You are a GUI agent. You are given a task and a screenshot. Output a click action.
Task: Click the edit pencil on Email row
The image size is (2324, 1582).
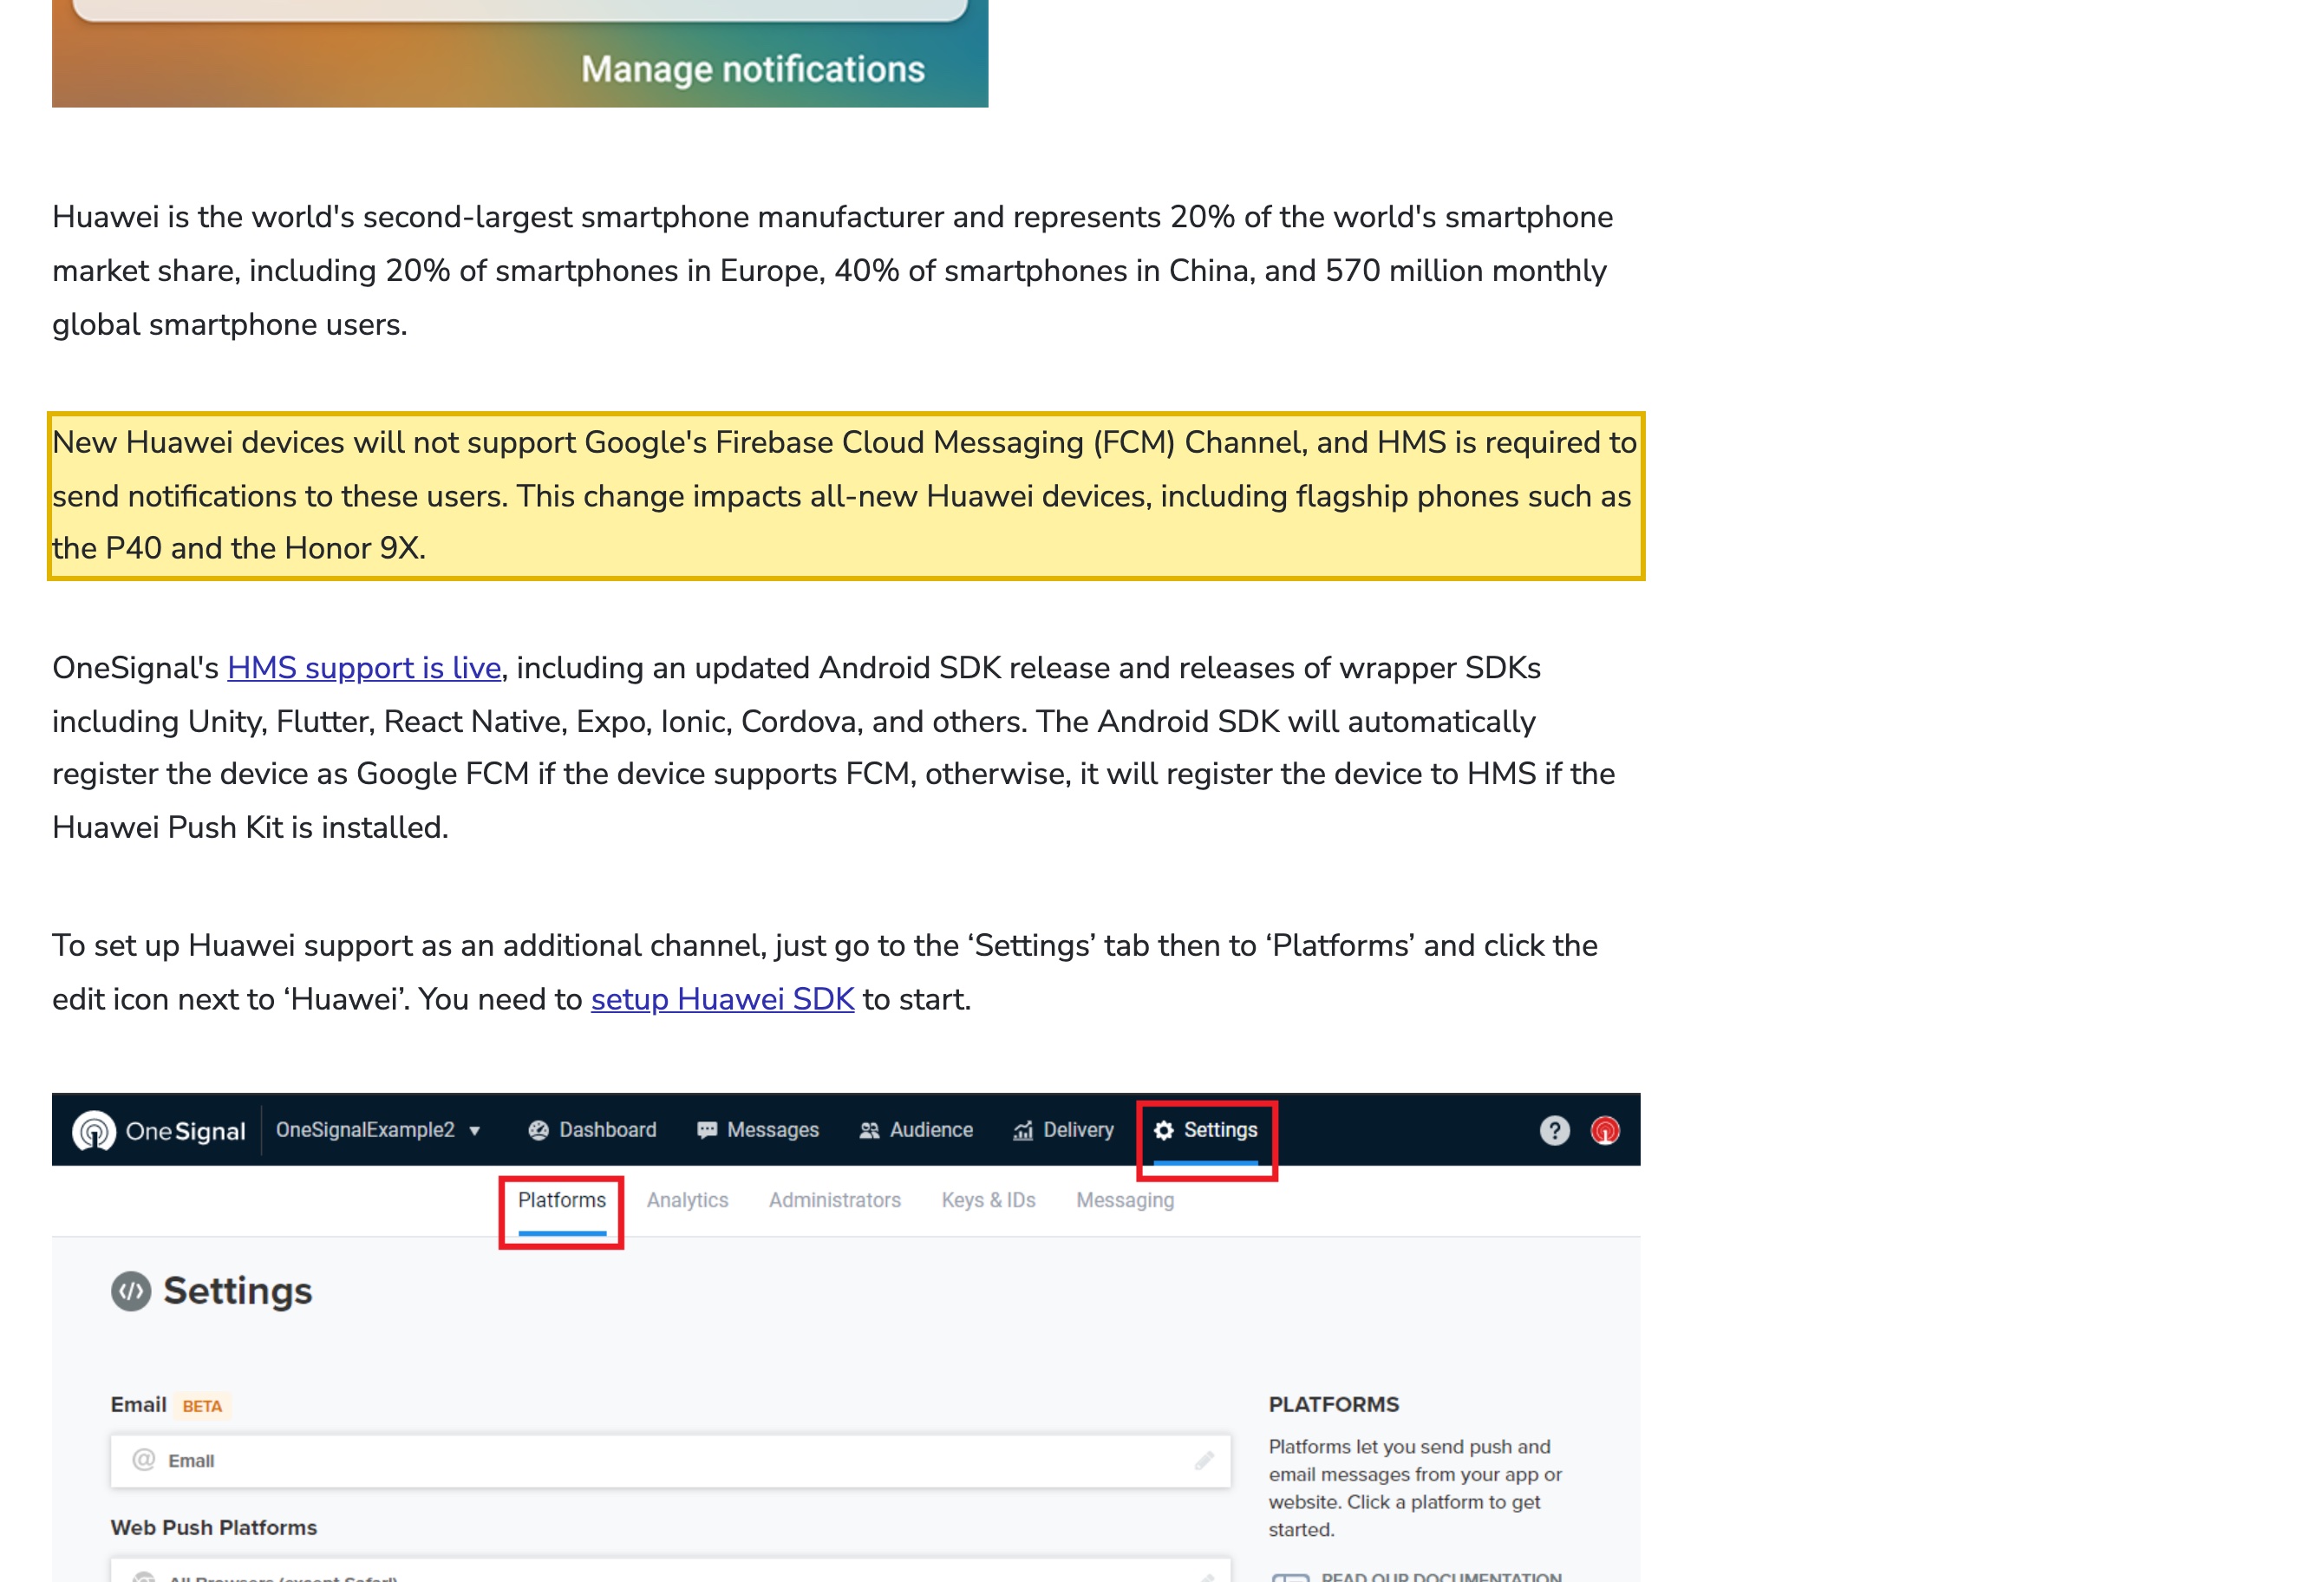1204,1461
